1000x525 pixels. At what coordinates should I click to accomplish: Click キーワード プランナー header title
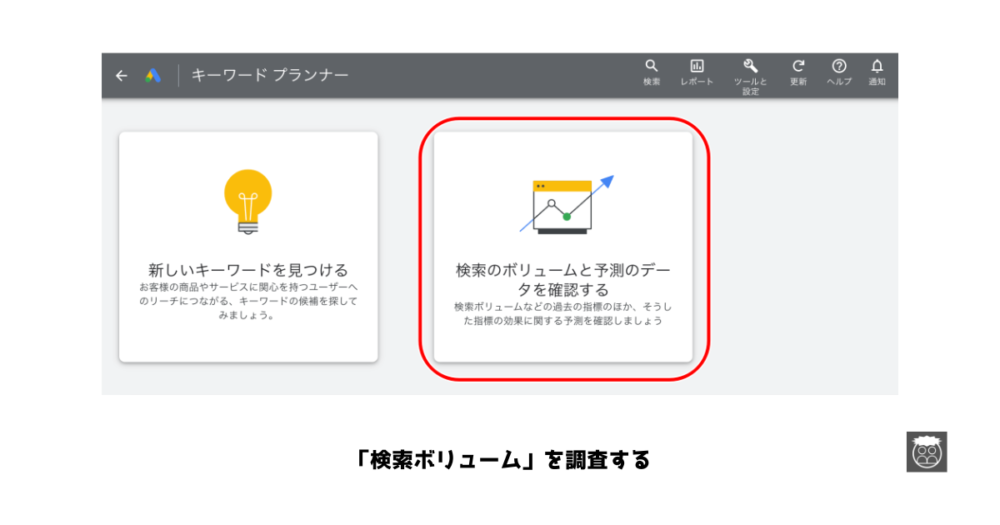pyautogui.click(x=270, y=75)
